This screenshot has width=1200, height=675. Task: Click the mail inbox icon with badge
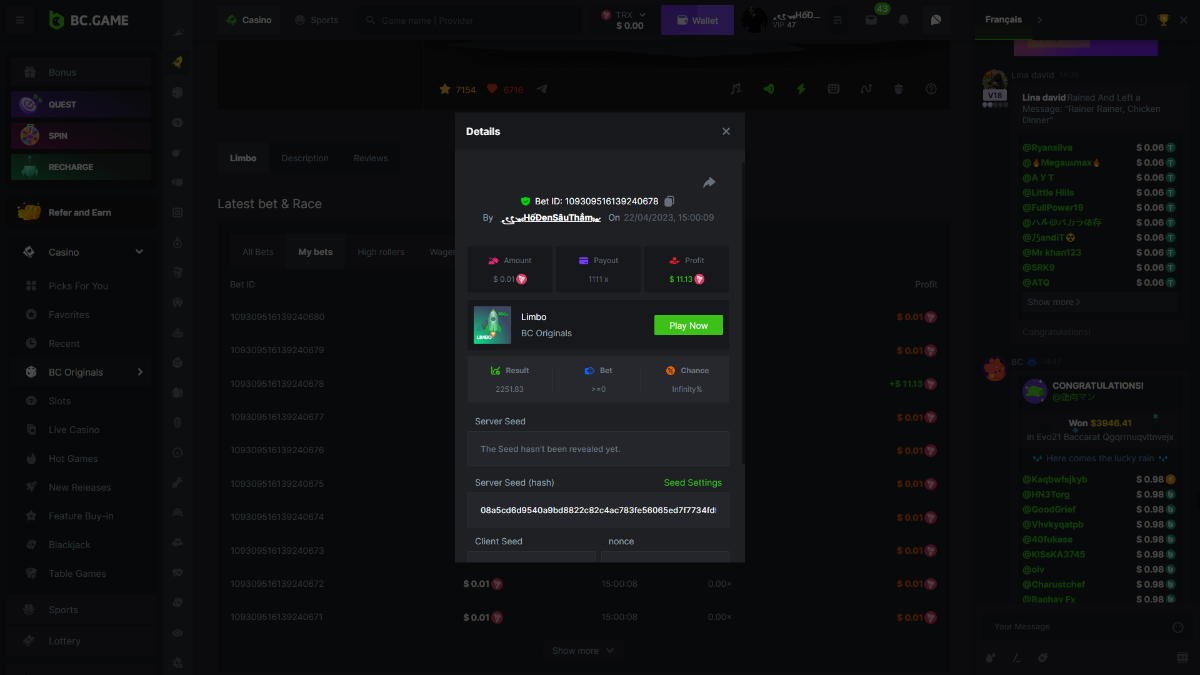(871, 20)
